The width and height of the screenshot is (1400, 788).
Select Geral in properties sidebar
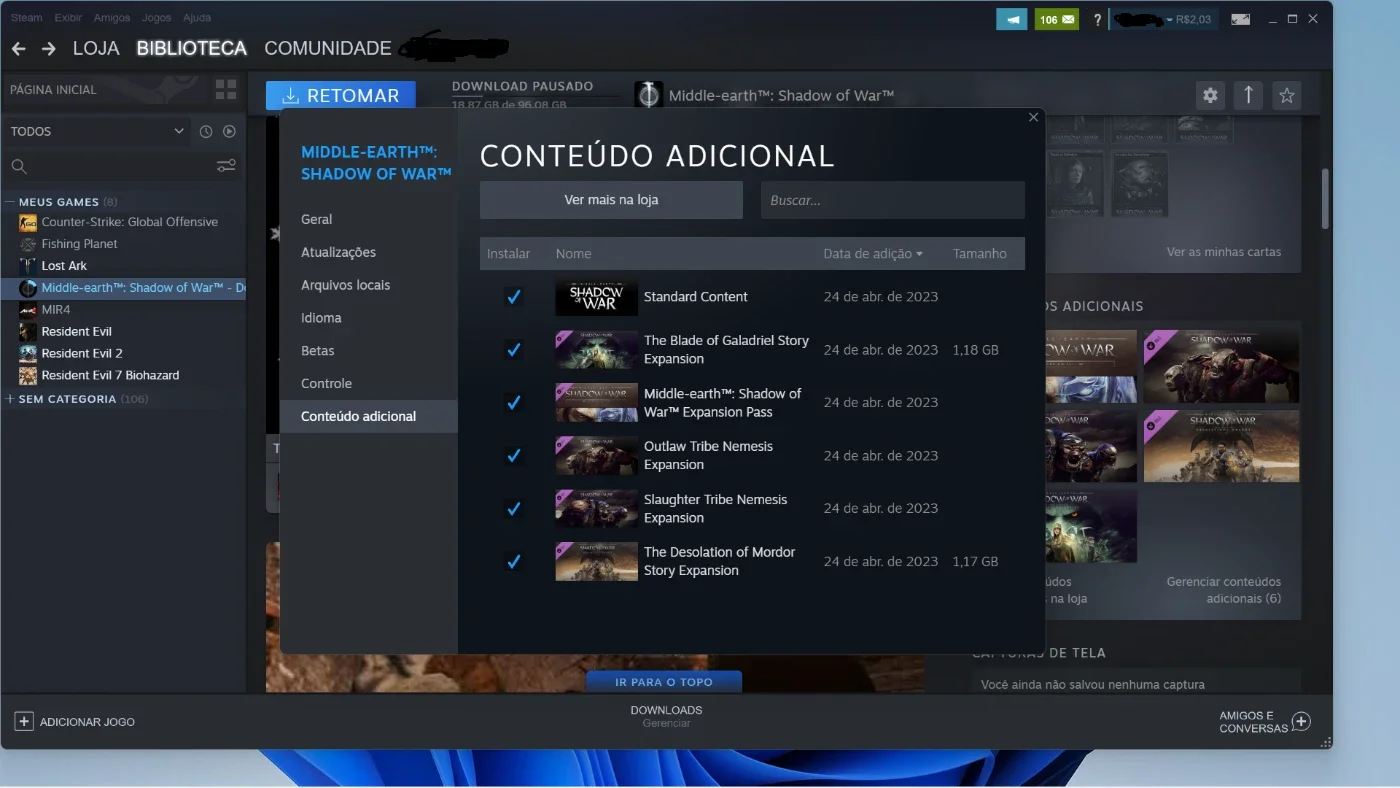[x=369, y=219]
